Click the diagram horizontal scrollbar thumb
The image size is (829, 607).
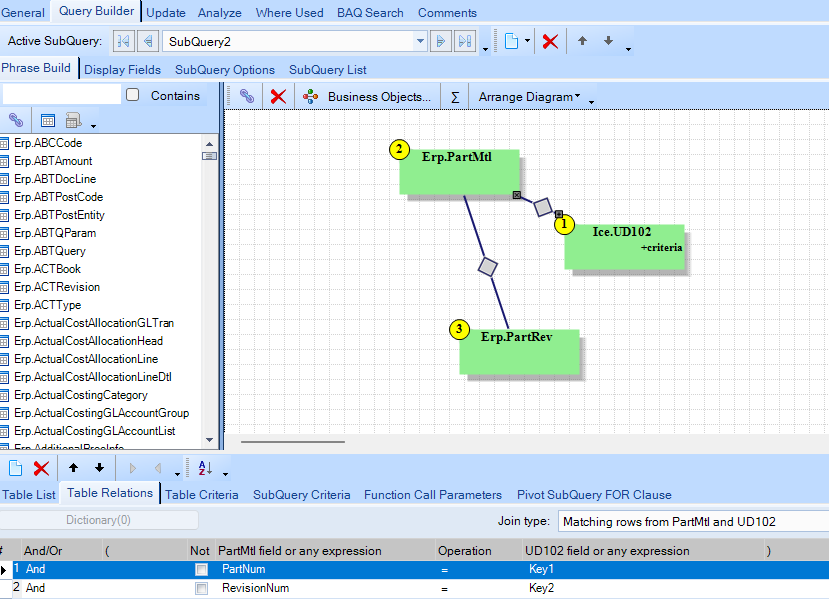coord(293,442)
